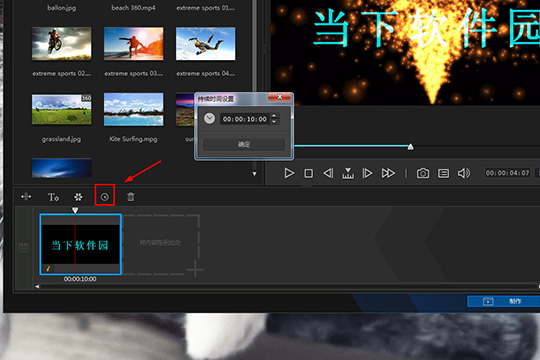Select the grassland.jpg thumbnail
Viewport: 540px width, 360px height.
[62, 109]
